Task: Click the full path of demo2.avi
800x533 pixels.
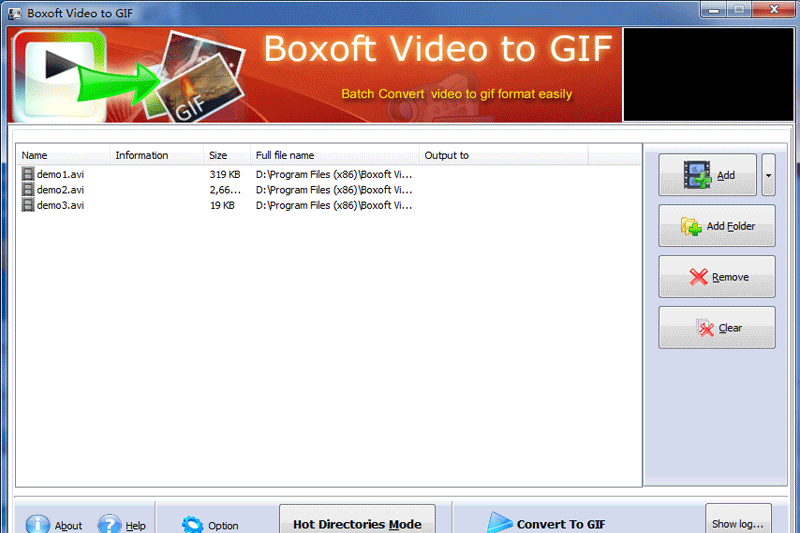Action: tap(334, 190)
